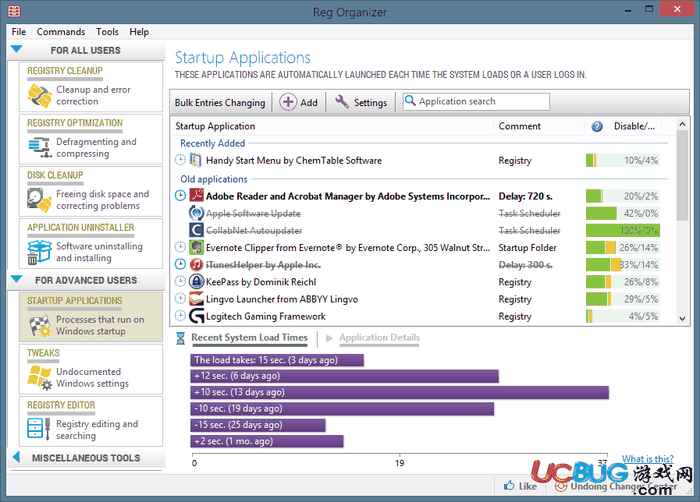Click the blue help question mark icon
Image resolution: width=700 pixels, height=502 pixels.
click(597, 126)
